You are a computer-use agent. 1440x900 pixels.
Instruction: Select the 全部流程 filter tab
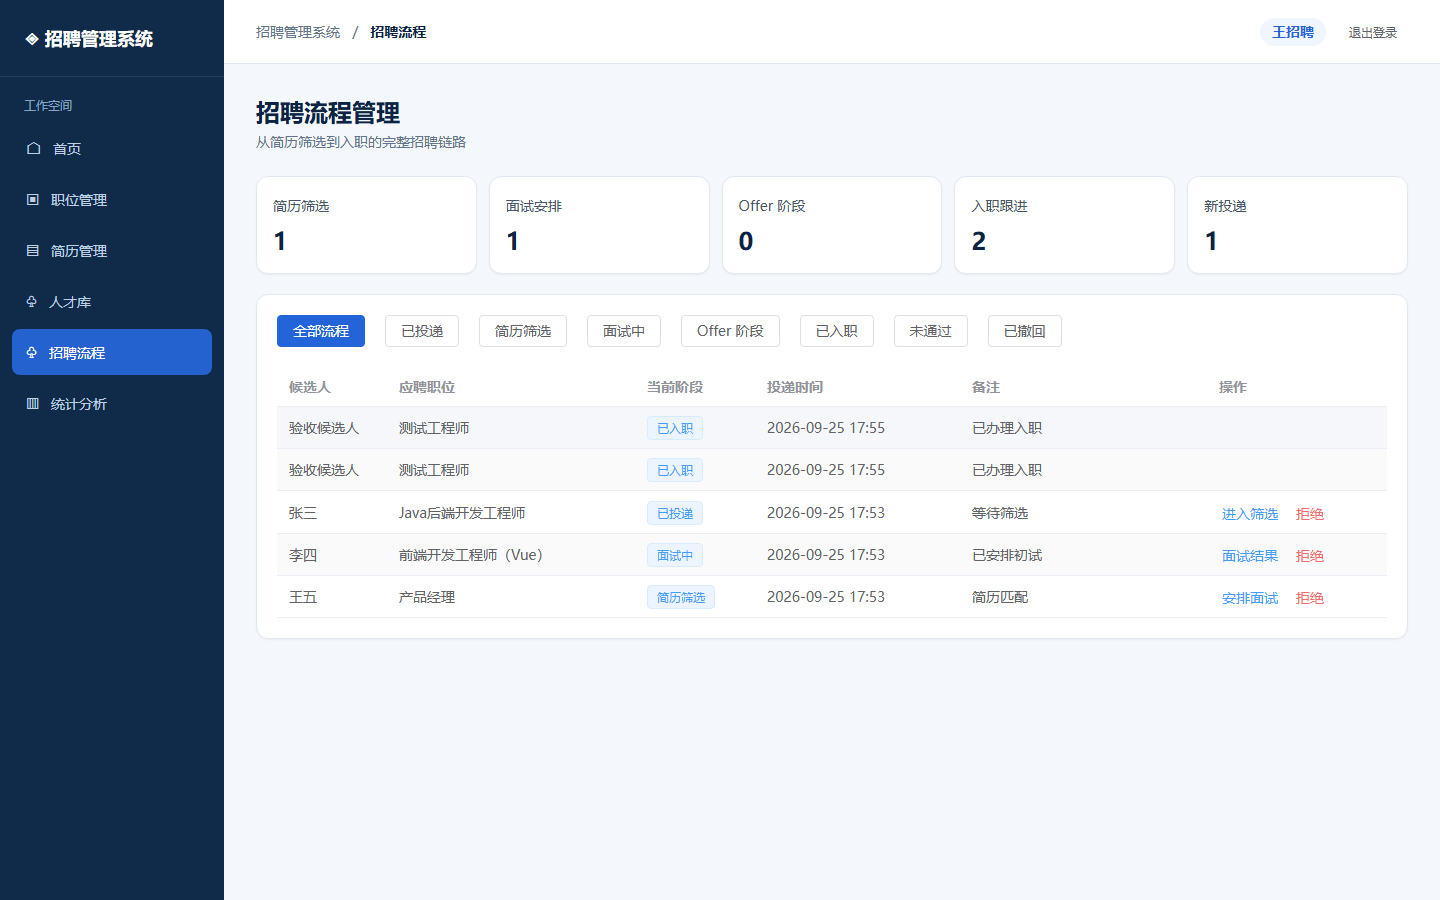pos(321,331)
